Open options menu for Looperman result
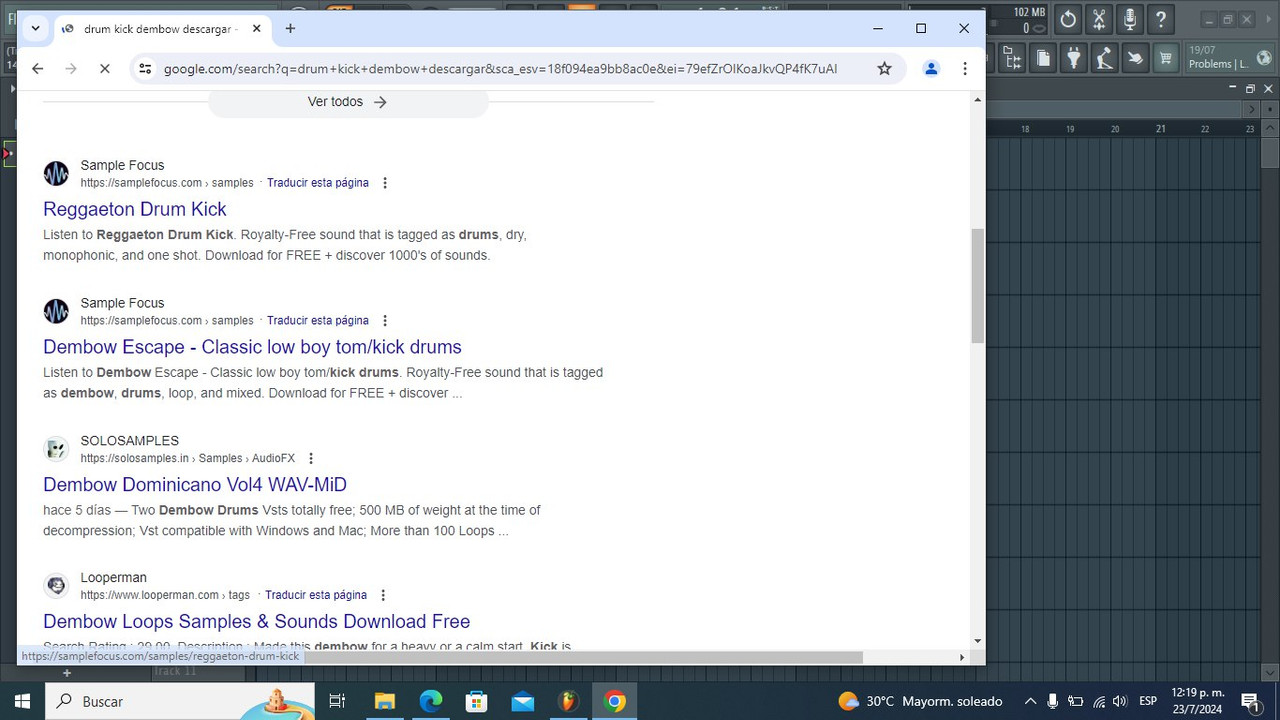Viewport: 1280px width, 720px height. click(x=383, y=595)
